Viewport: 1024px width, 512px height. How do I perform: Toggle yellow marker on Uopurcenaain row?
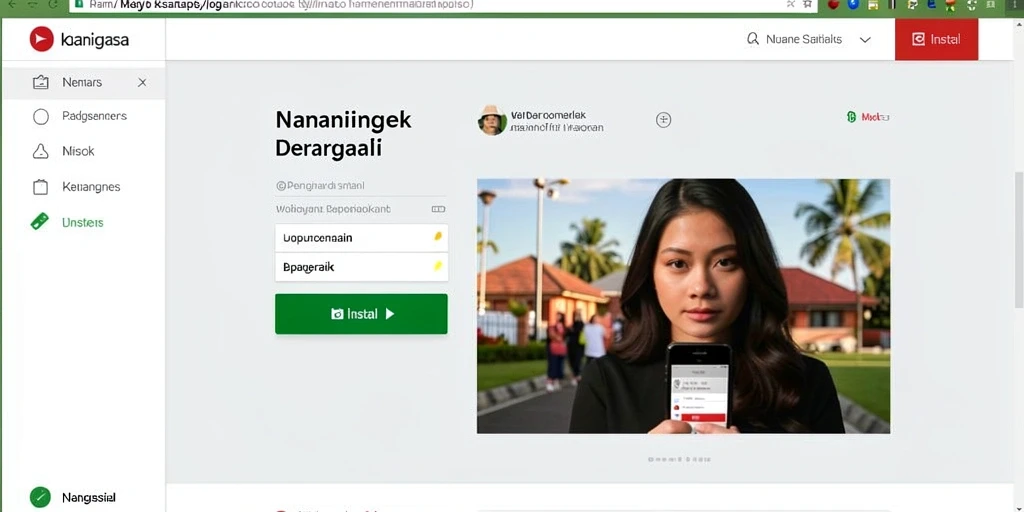point(438,236)
